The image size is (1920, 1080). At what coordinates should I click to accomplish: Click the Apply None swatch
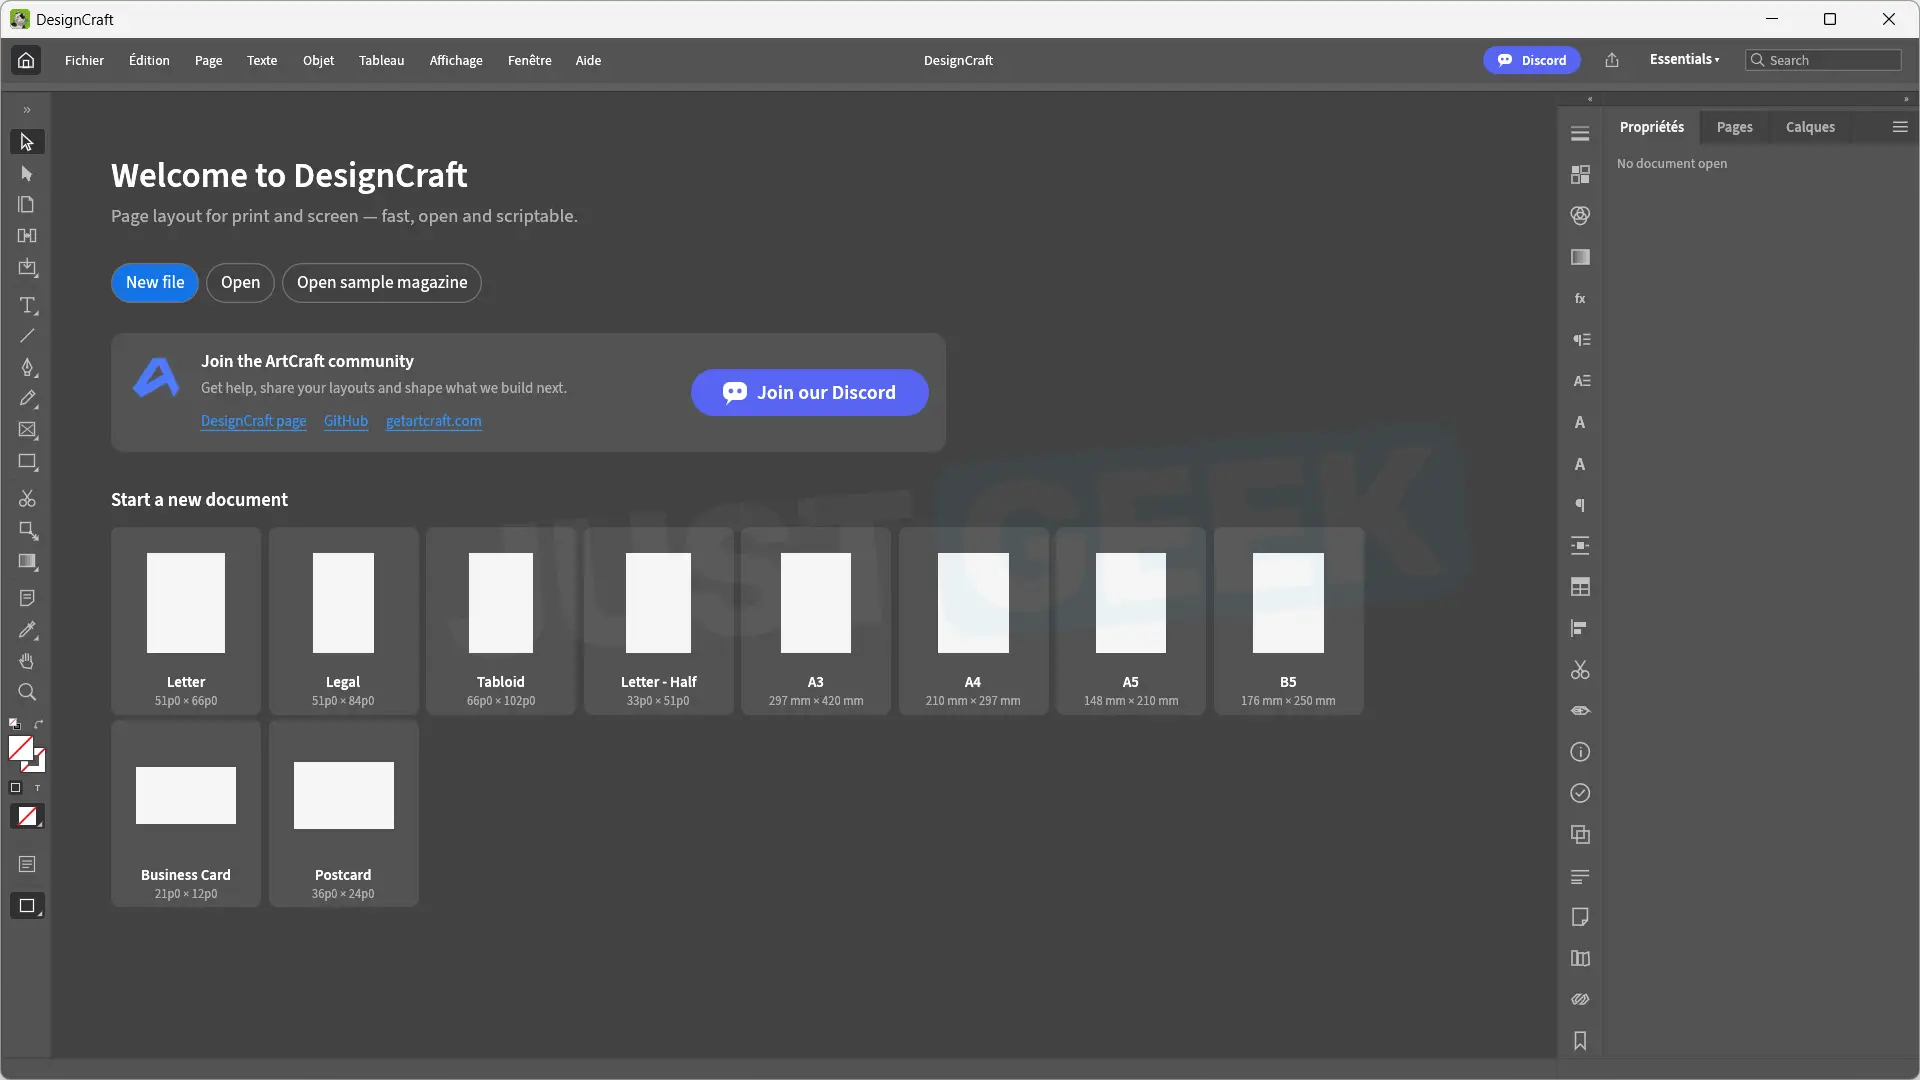click(x=27, y=816)
